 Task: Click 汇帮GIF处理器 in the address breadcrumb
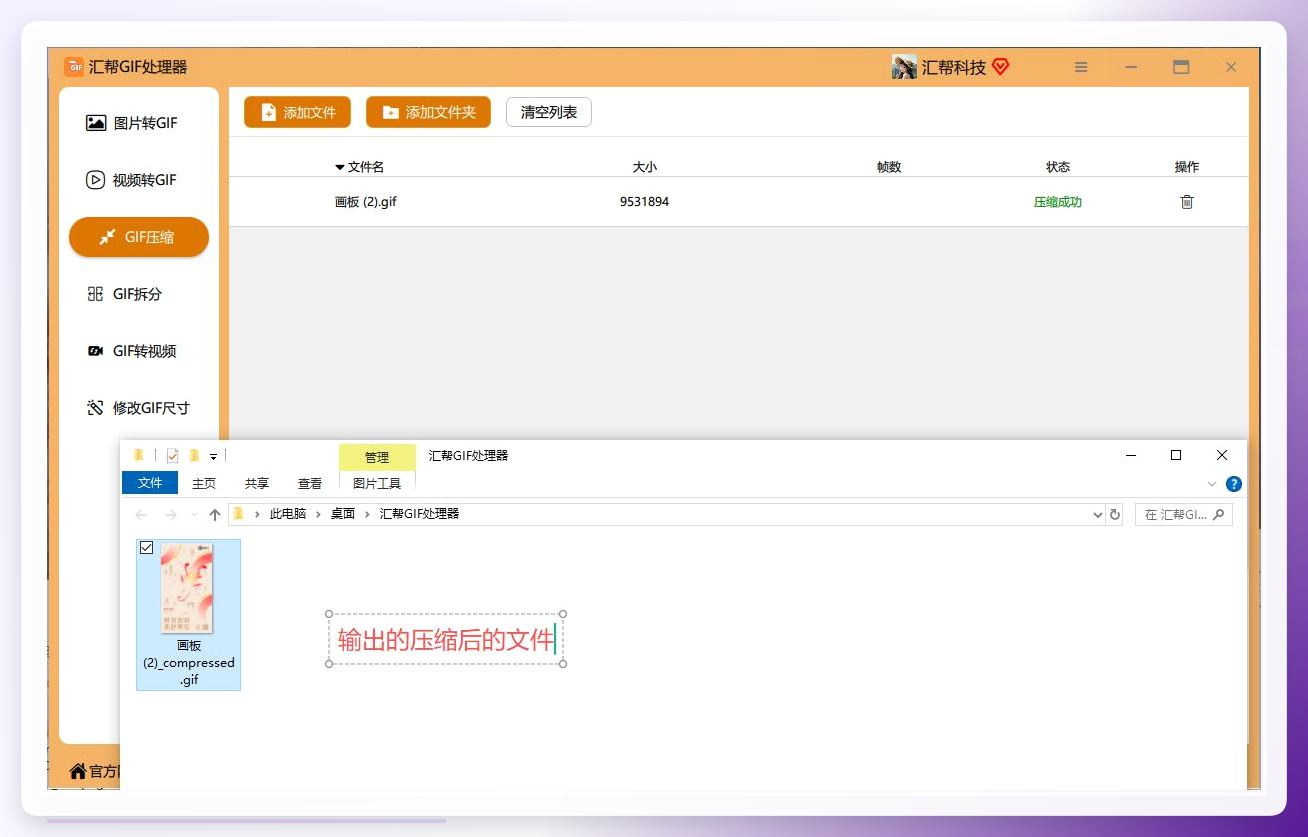[x=419, y=514]
